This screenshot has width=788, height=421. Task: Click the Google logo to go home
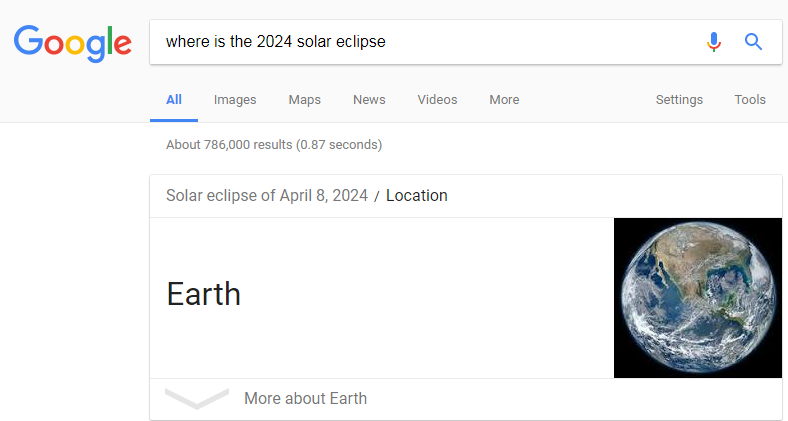(x=73, y=44)
